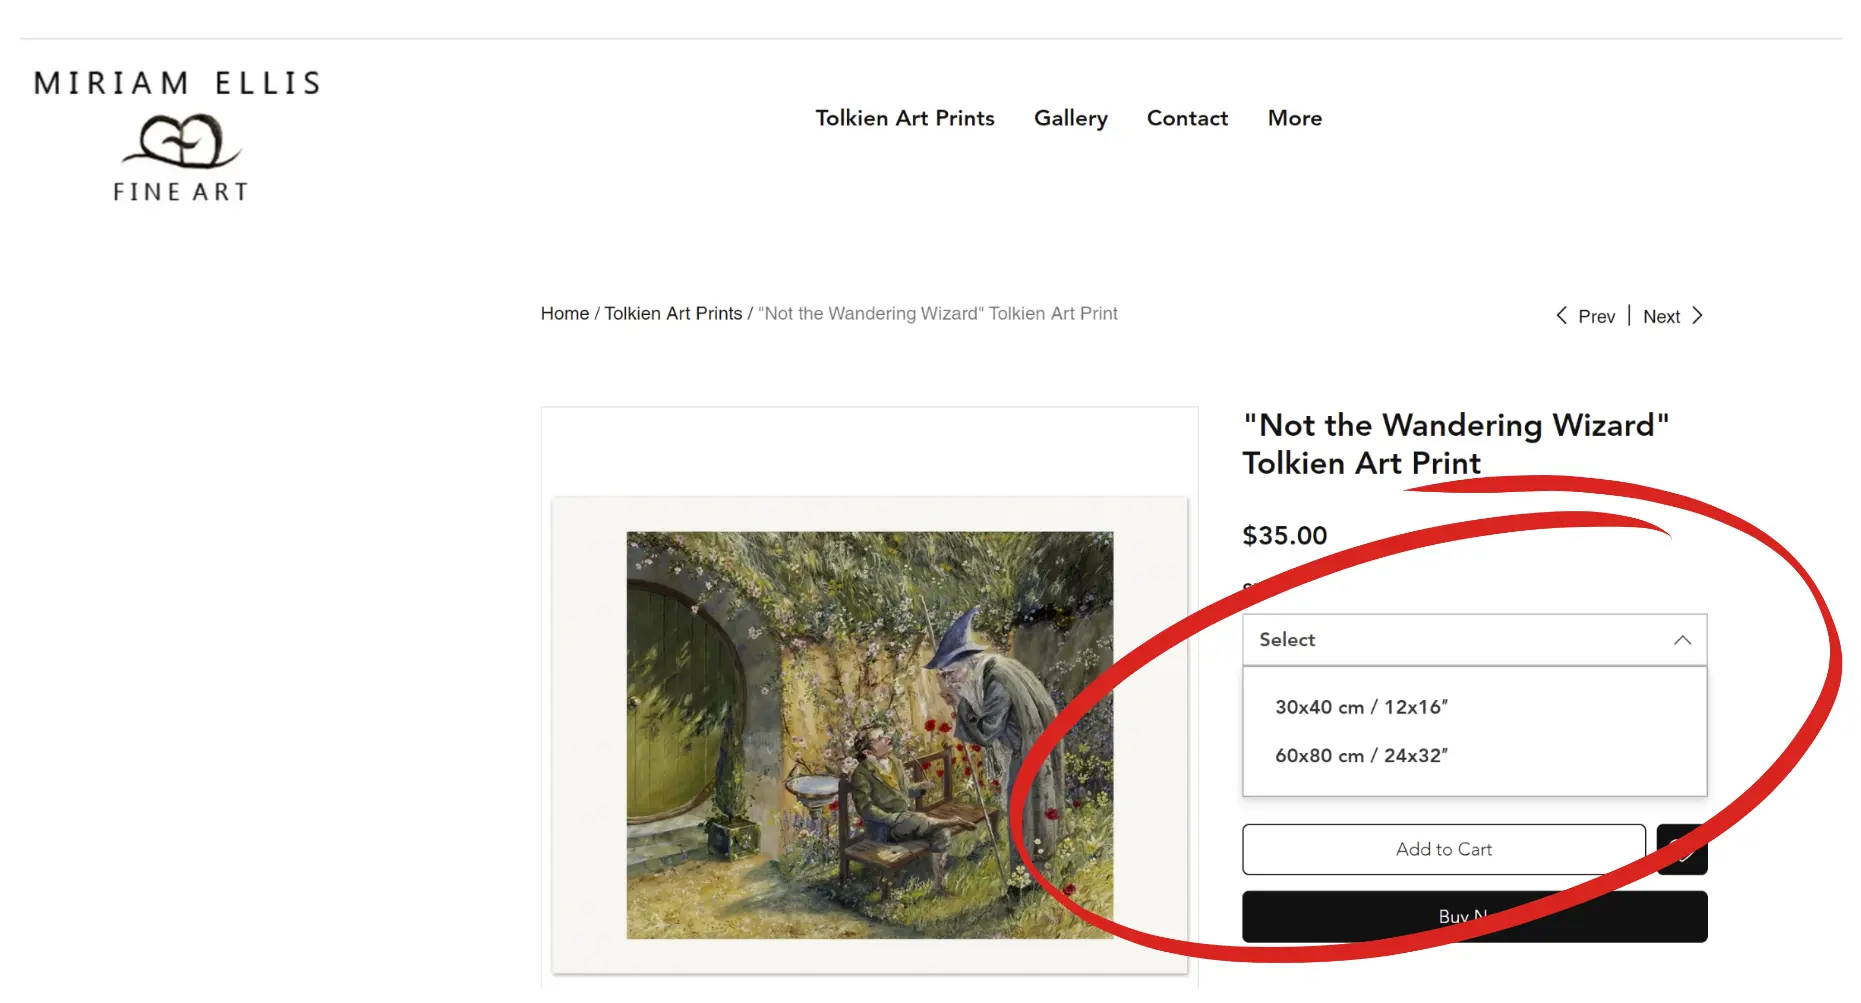Click Tolkien Art Prints in the breadcrumb
The image size is (1861, 1003).
[x=673, y=314]
